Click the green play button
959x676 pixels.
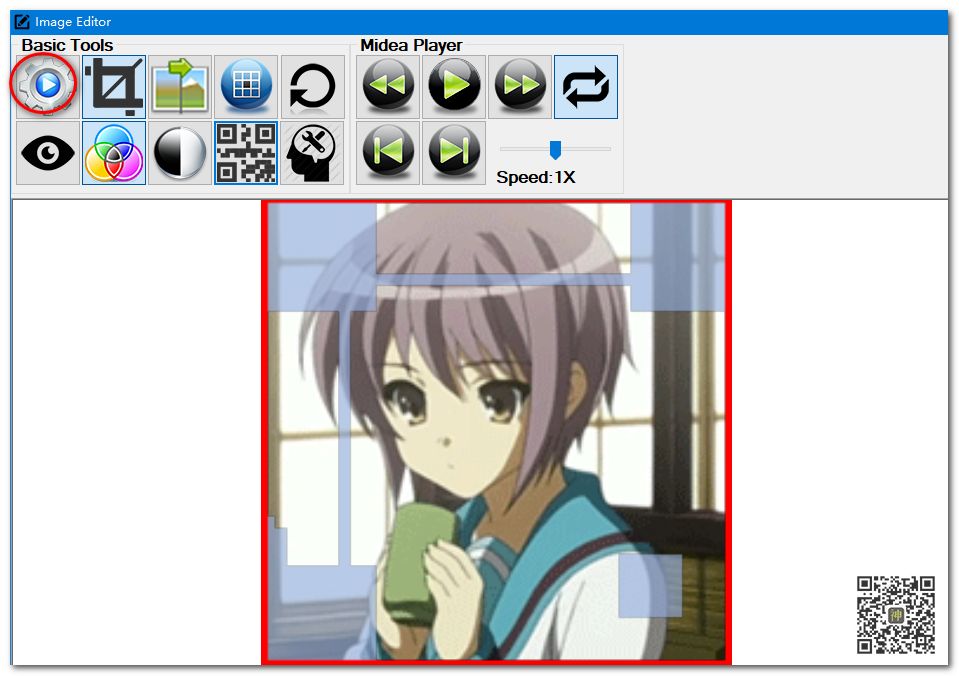click(454, 86)
